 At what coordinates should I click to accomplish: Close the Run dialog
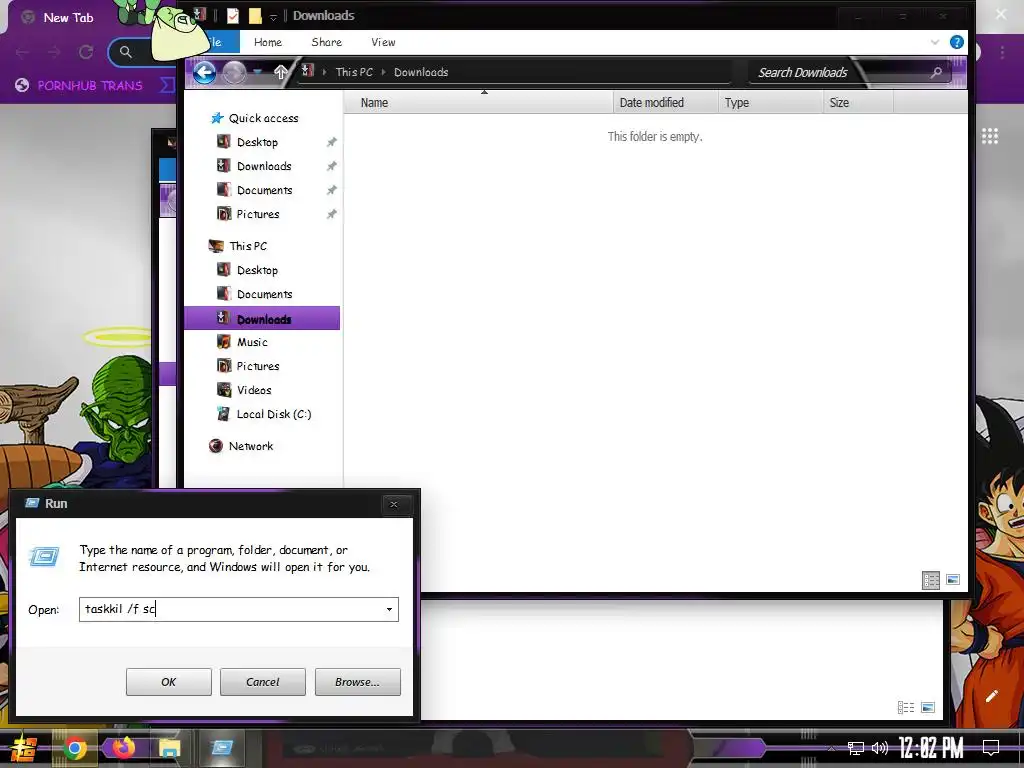[x=394, y=504]
